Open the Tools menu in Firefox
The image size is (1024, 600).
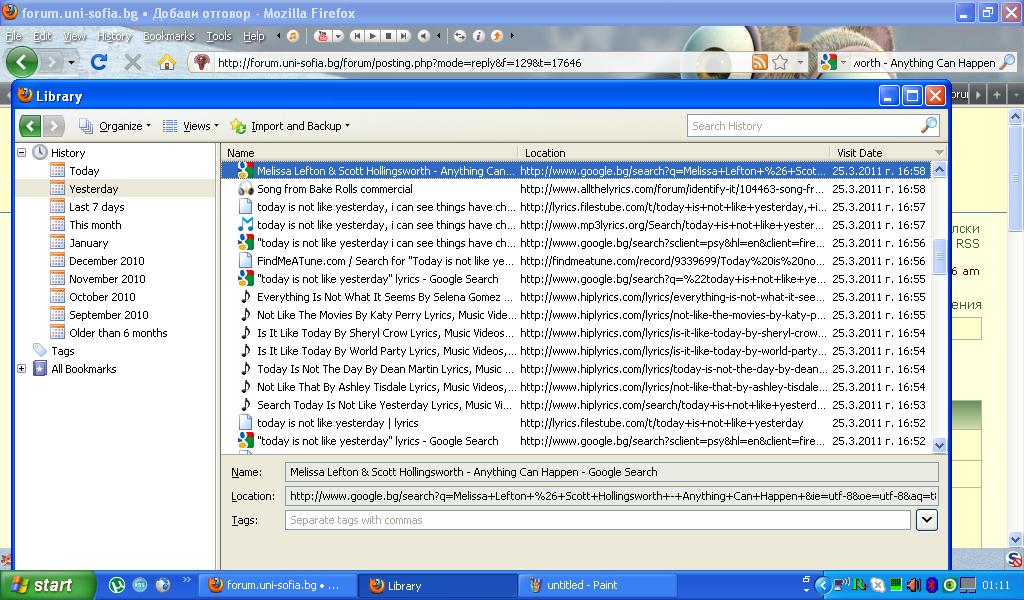(x=218, y=36)
